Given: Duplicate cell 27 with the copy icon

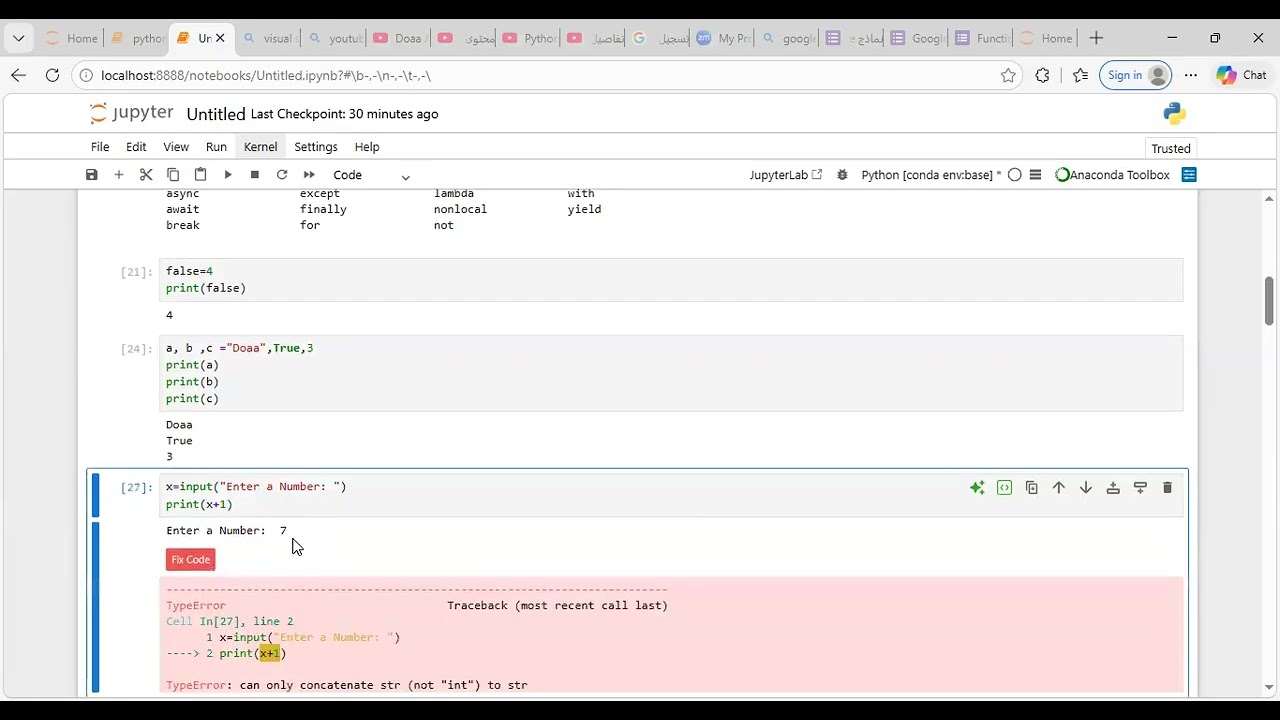Looking at the screenshot, I should coord(1031,488).
